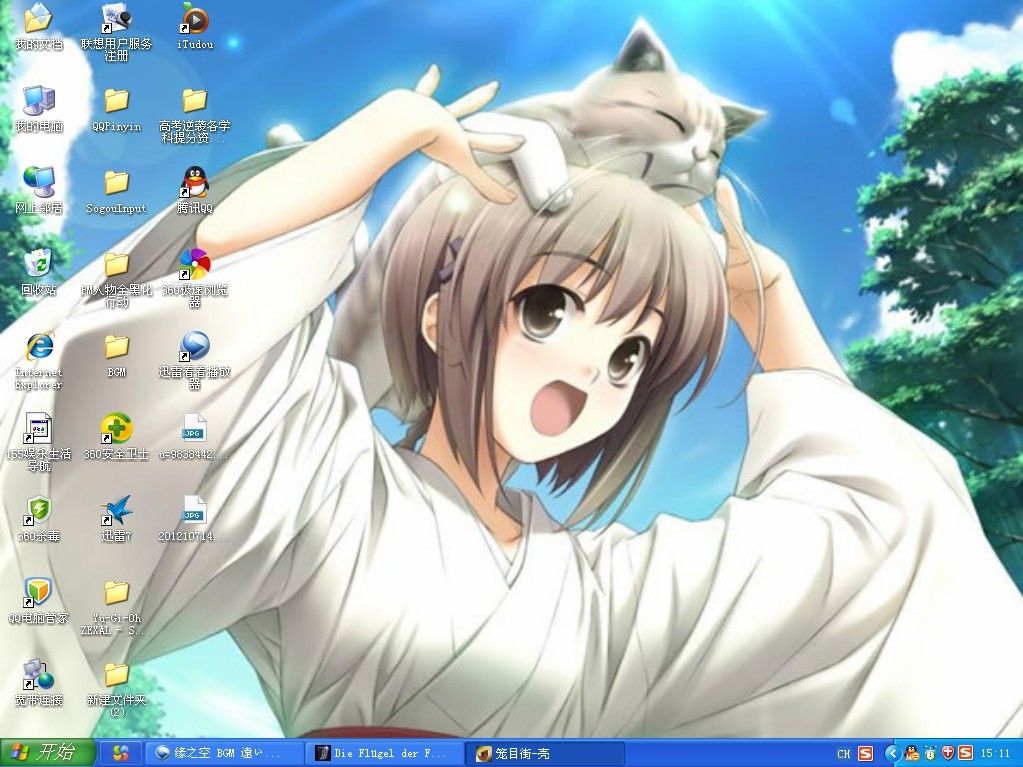Image resolution: width=1023 pixels, height=767 pixels.
Task: Click the 迅雷看看播放器 player shortcut
Action: [x=194, y=361]
